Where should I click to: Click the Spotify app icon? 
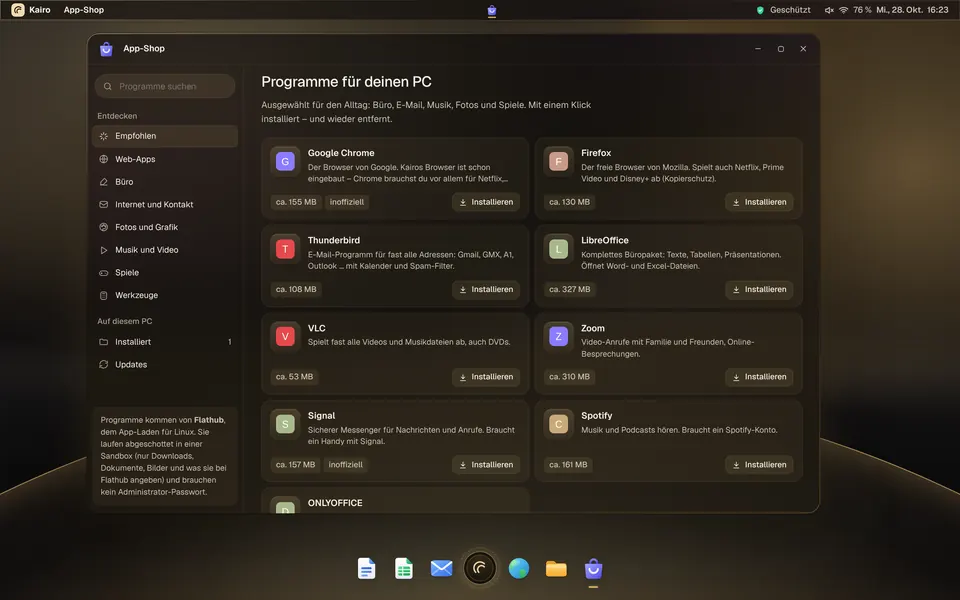point(558,424)
